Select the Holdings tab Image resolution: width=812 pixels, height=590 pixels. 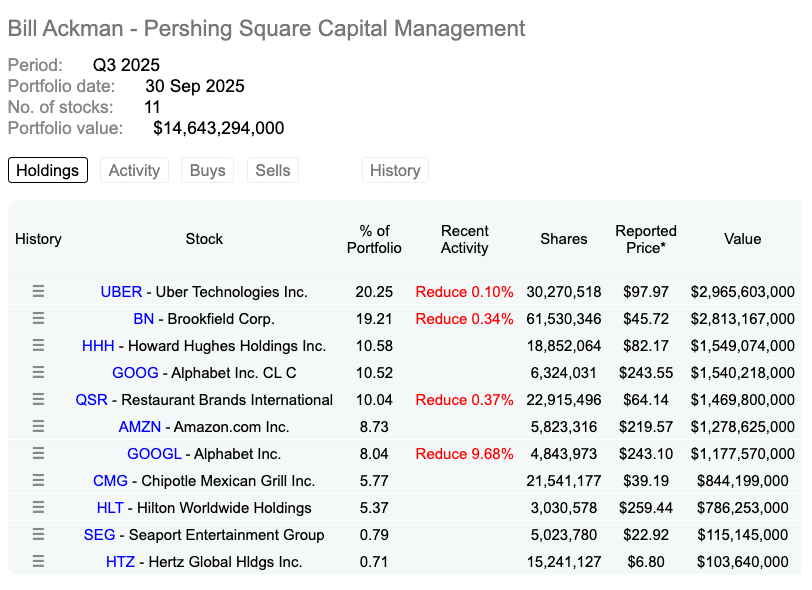pos(47,170)
